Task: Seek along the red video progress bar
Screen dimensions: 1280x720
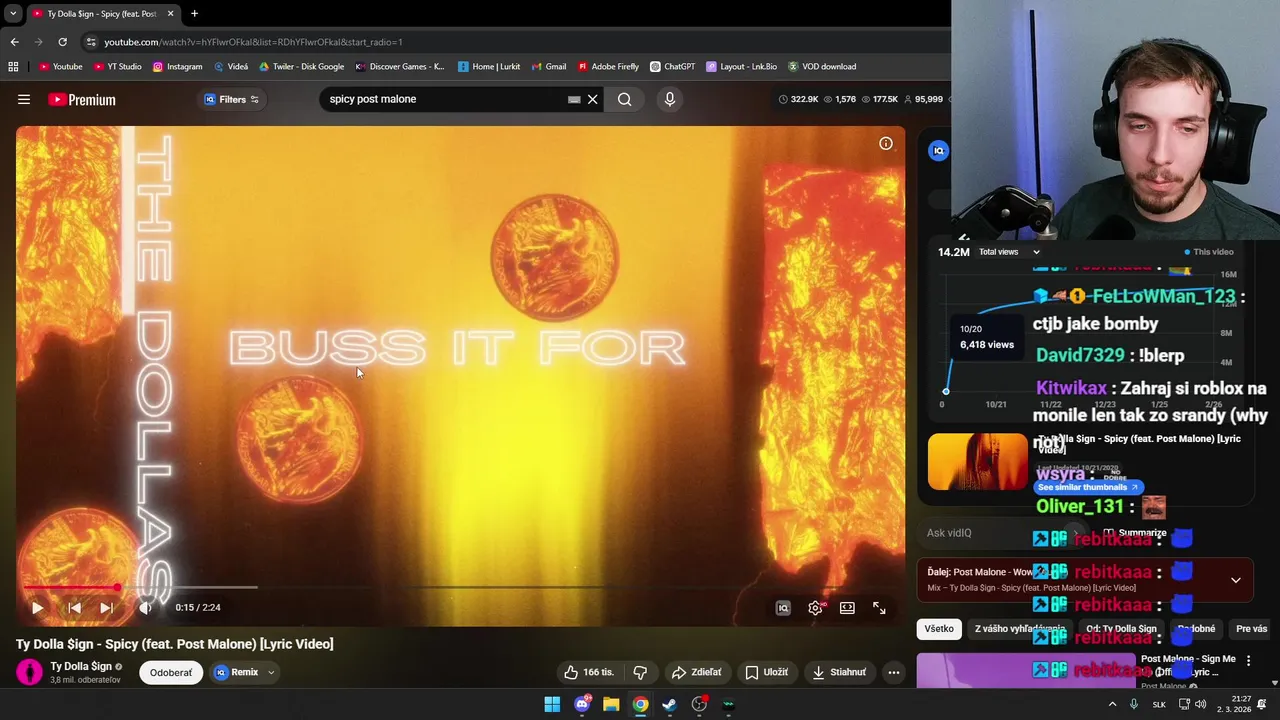Action: [x=70, y=587]
